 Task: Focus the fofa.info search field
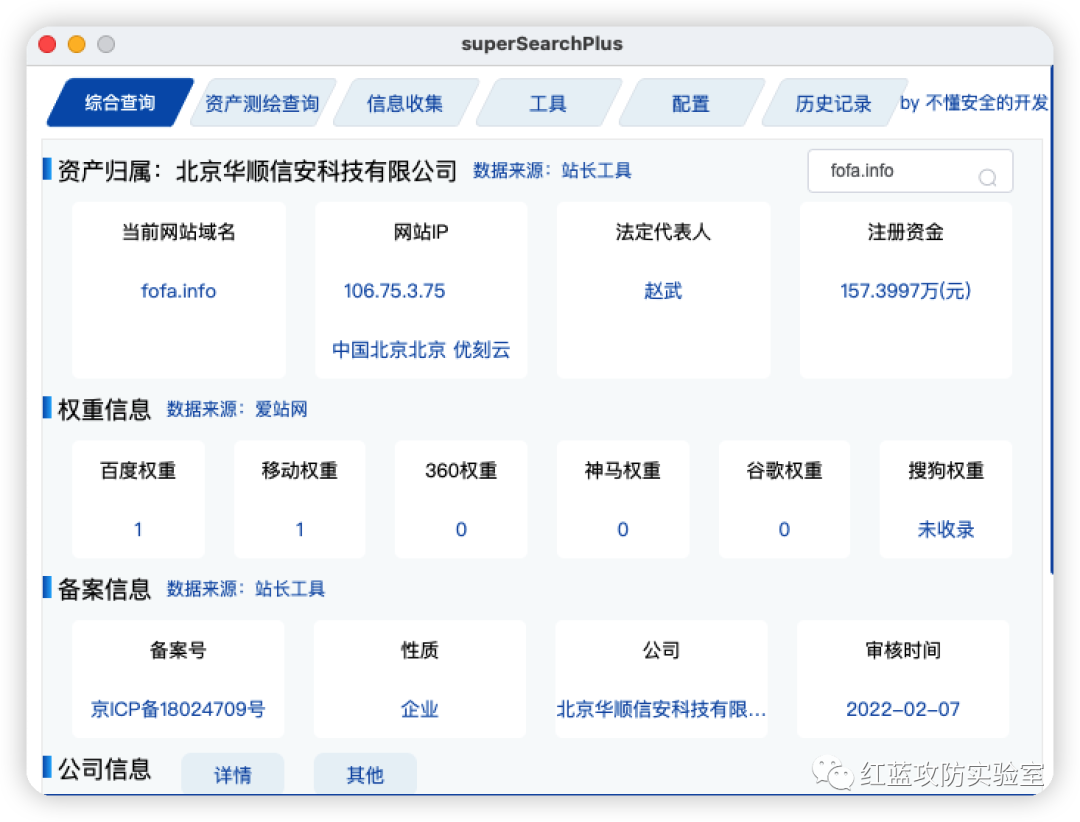[909, 171]
